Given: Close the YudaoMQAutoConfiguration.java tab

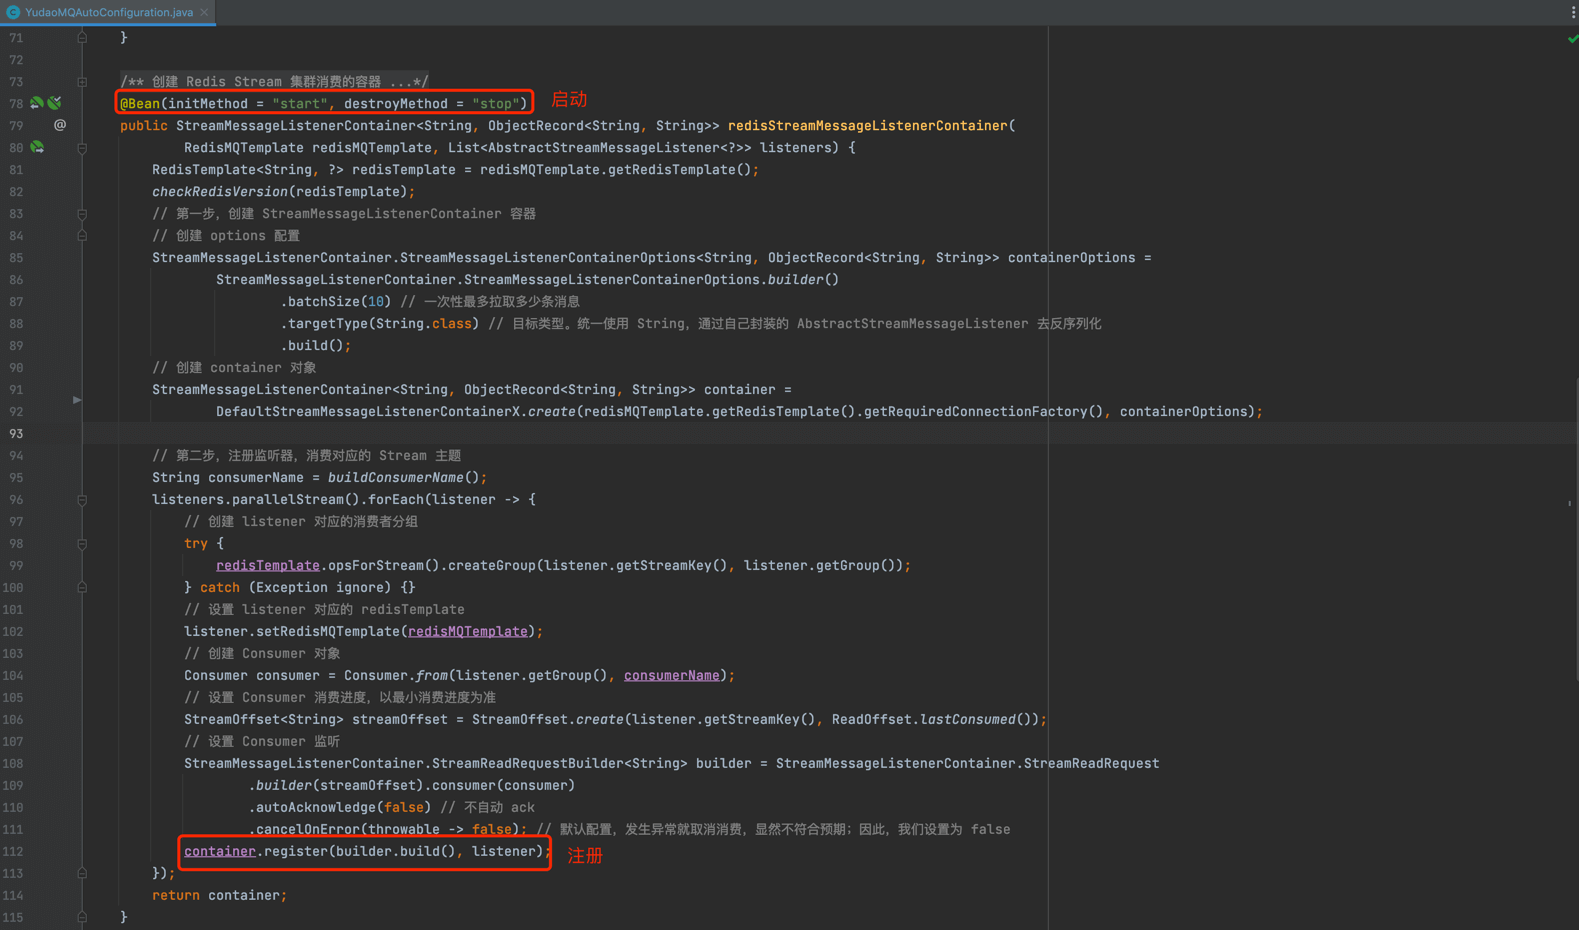Looking at the screenshot, I should pyautogui.click(x=204, y=12).
